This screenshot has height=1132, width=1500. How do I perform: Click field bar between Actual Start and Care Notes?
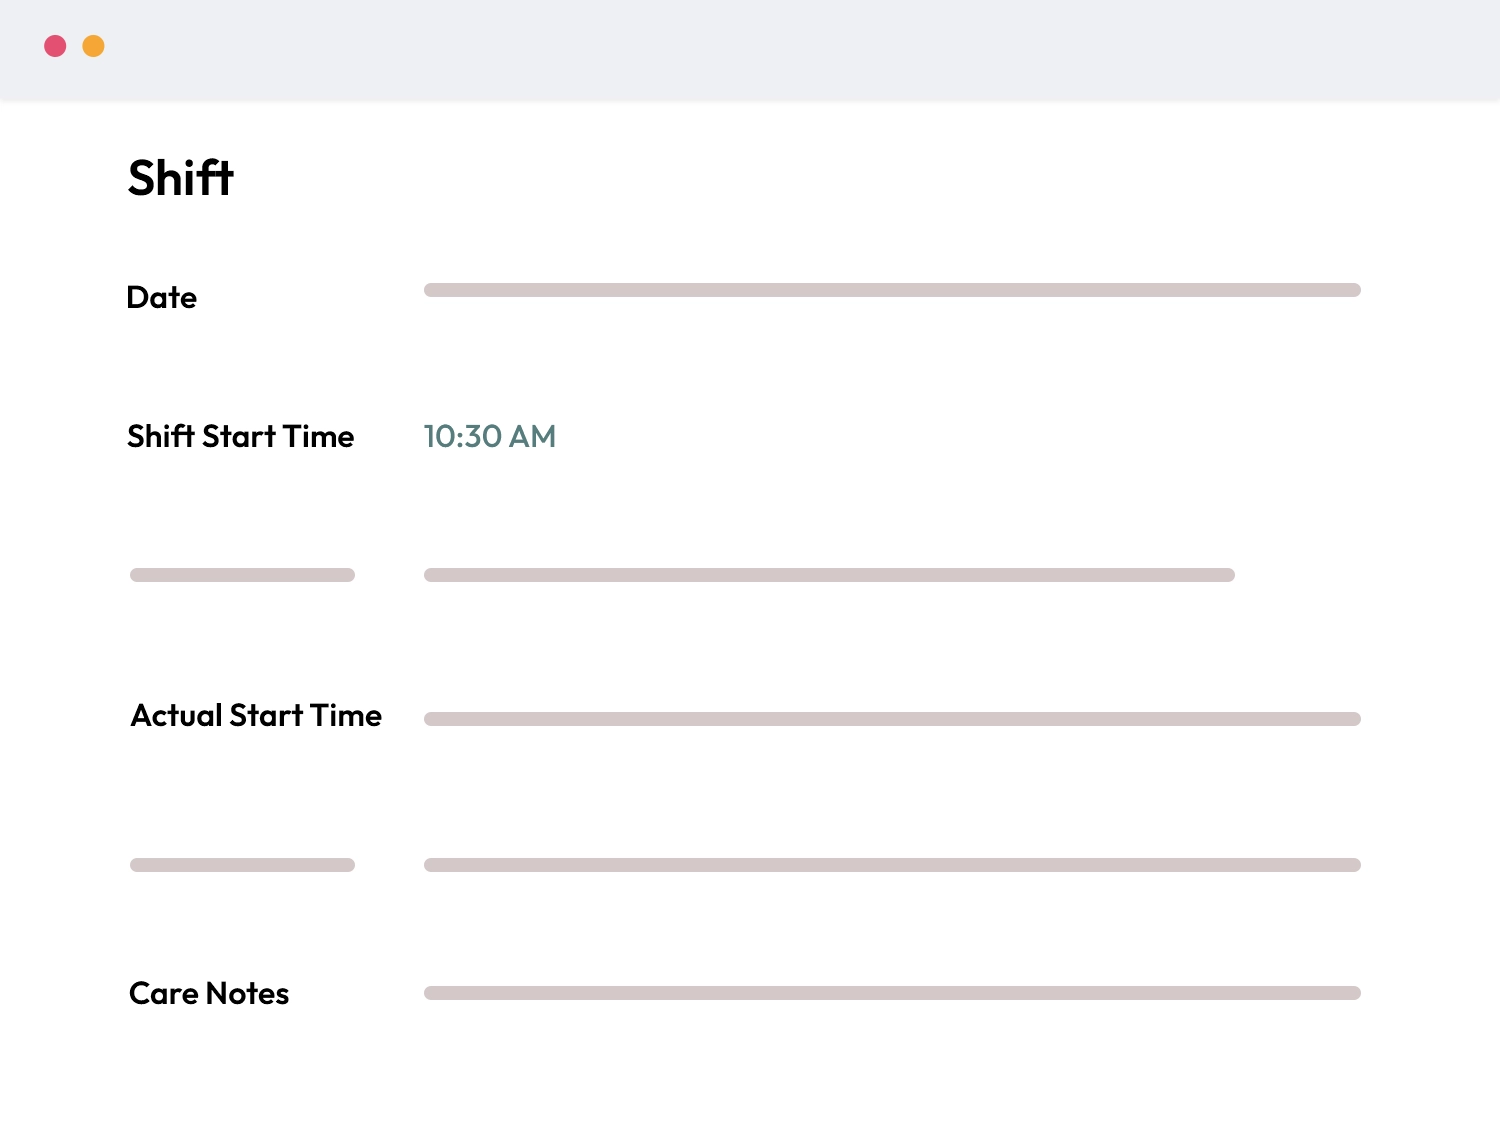pos(891,865)
